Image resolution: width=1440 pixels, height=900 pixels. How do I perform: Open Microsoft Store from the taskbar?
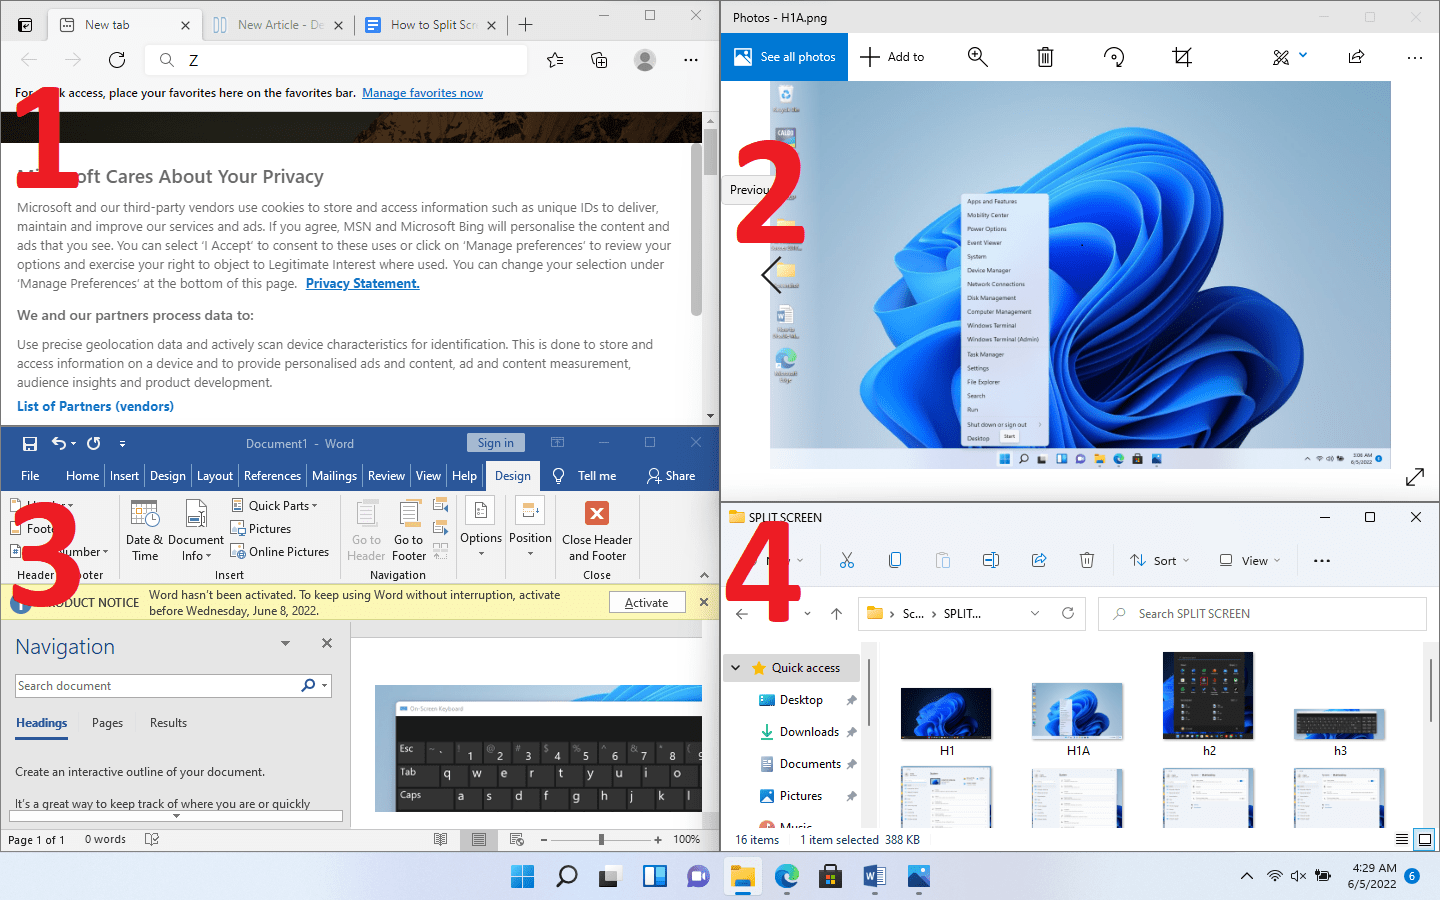[x=830, y=877]
